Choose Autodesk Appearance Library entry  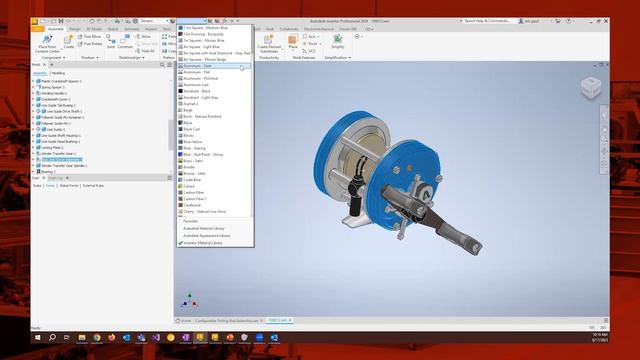tap(207, 236)
